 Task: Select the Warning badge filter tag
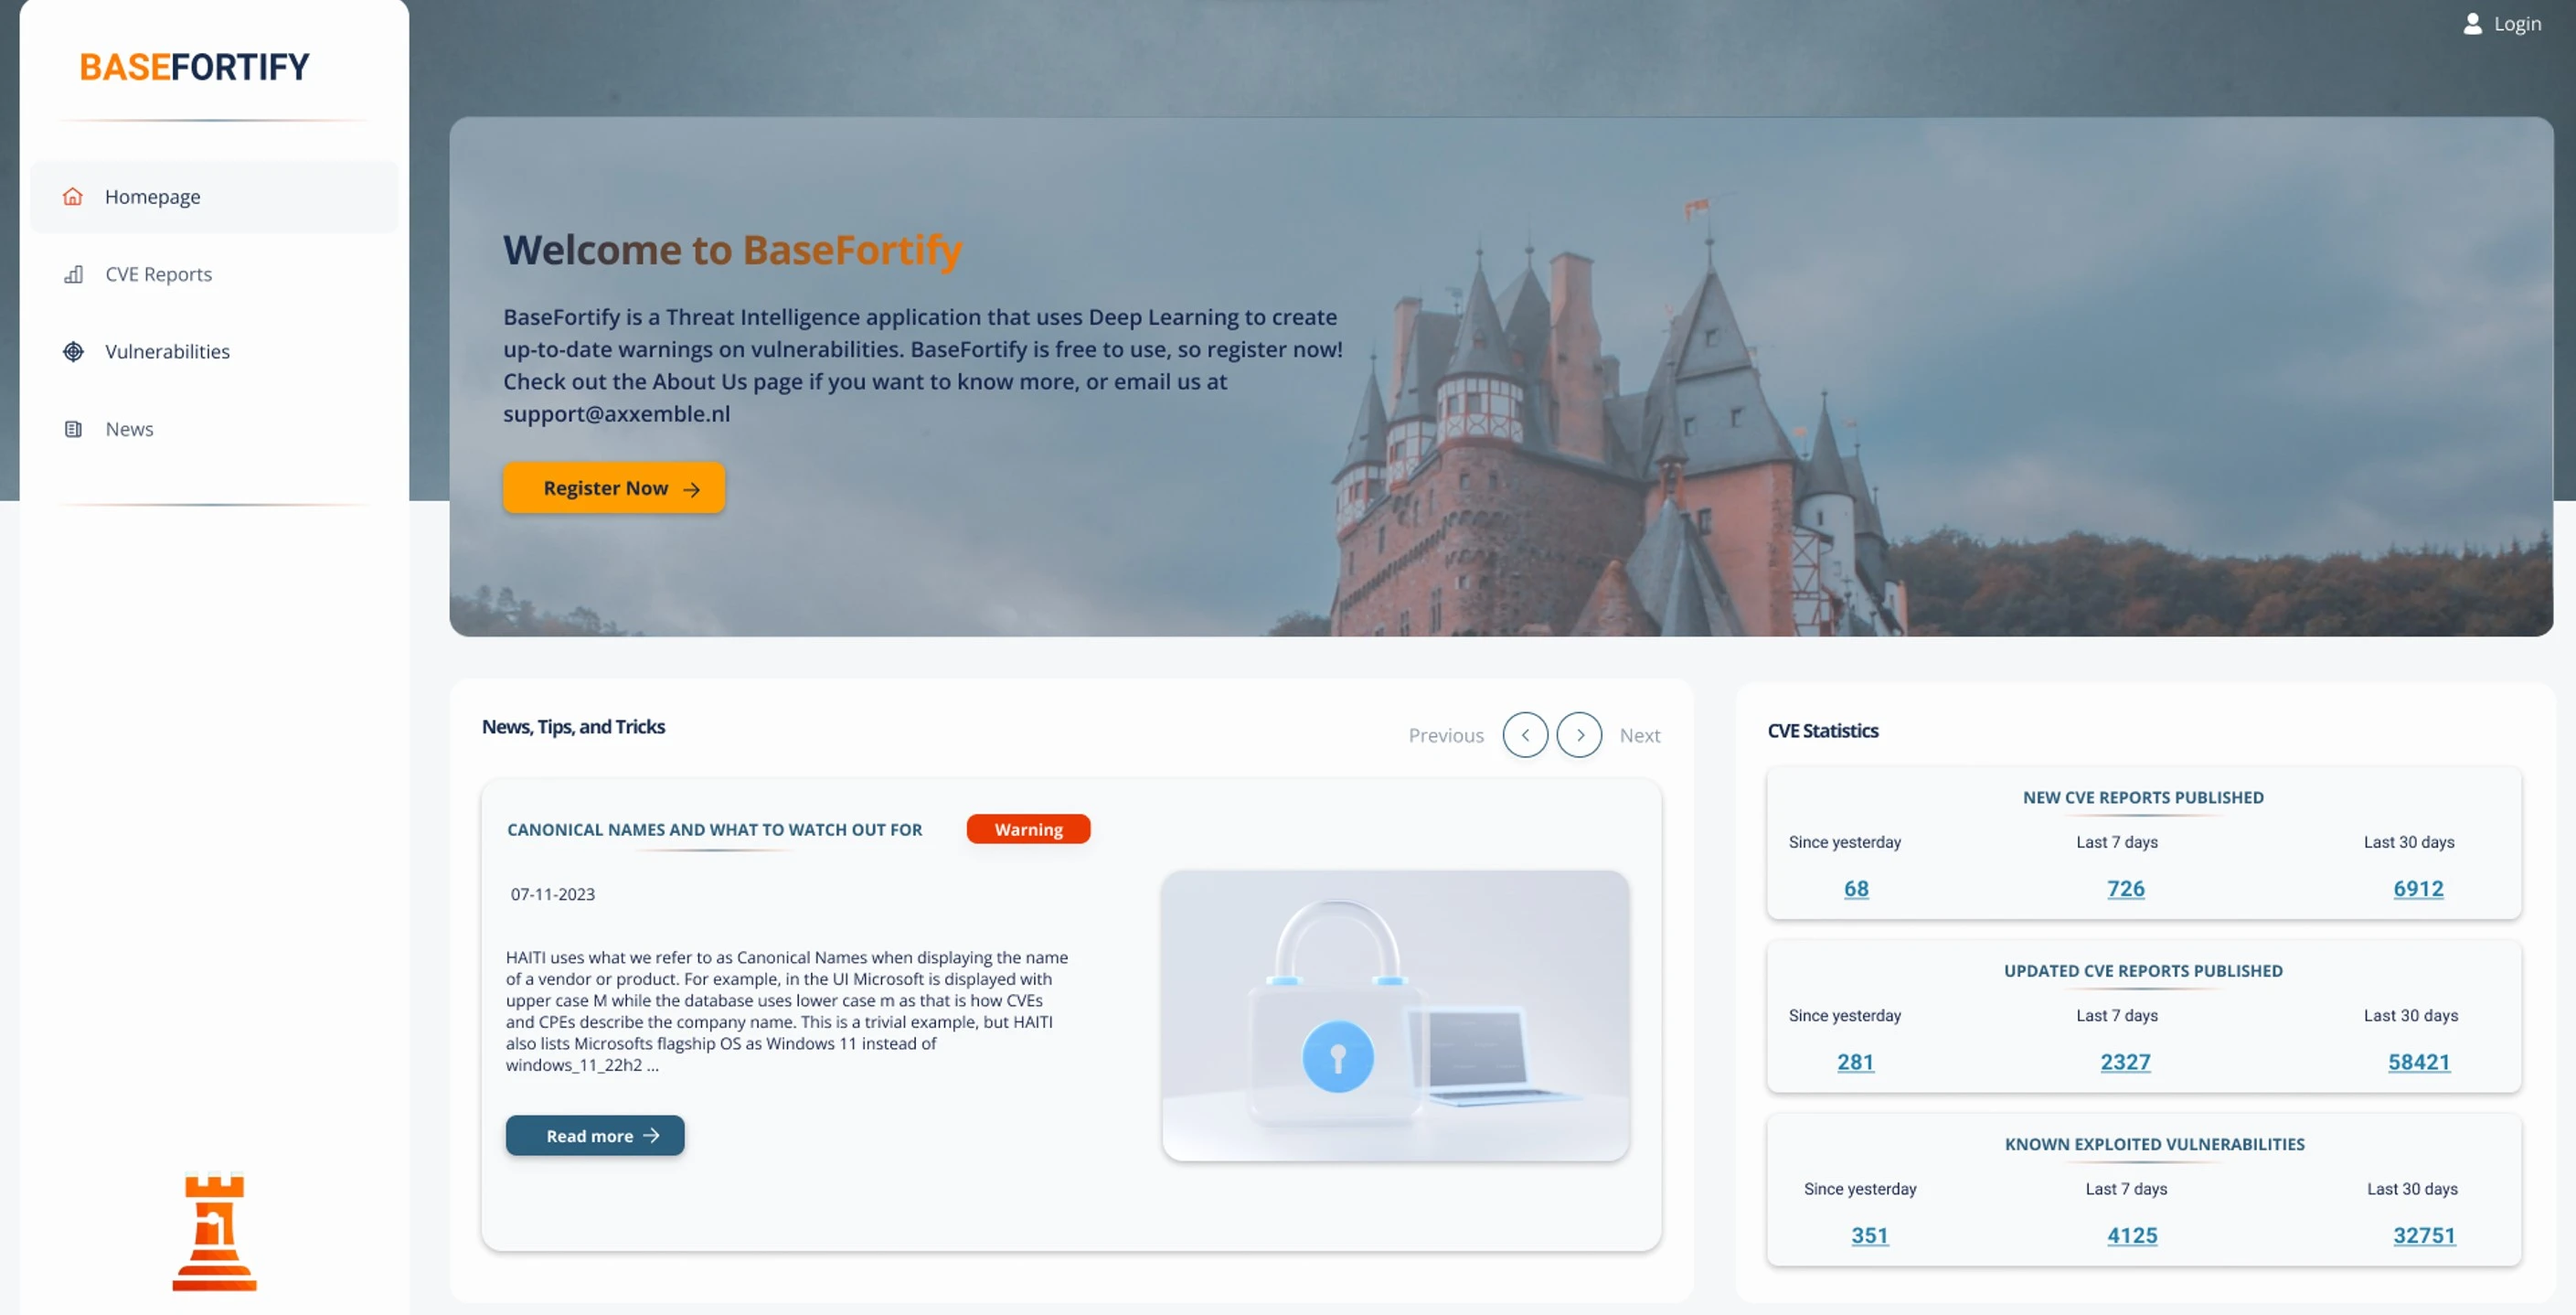pos(1027,829)
